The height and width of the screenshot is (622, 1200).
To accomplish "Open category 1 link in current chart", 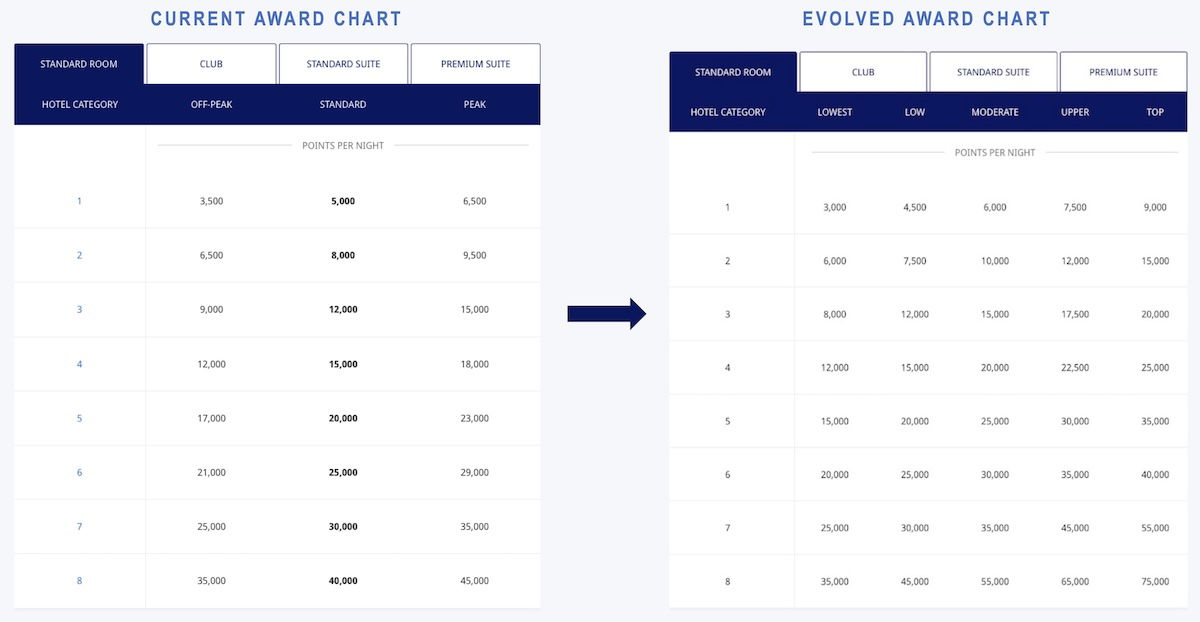I will (x=80, y=201).
